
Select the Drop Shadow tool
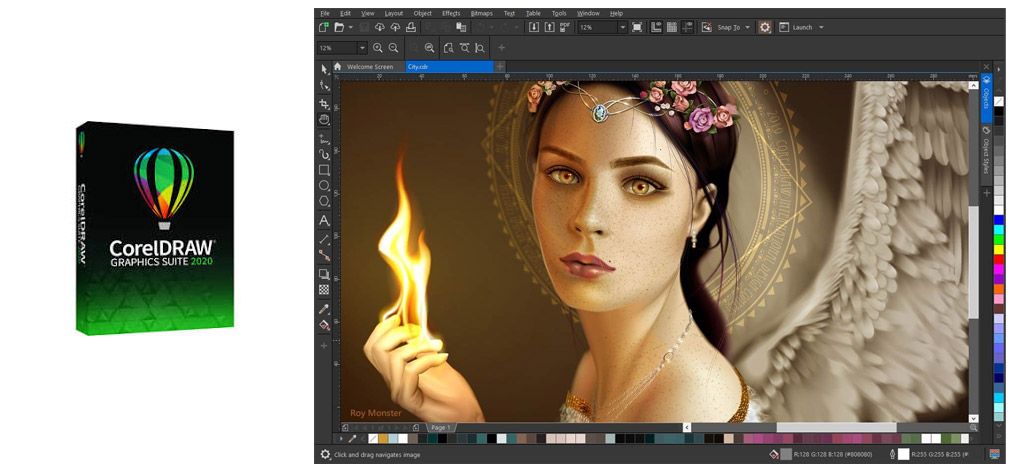[x=324, y=274]
